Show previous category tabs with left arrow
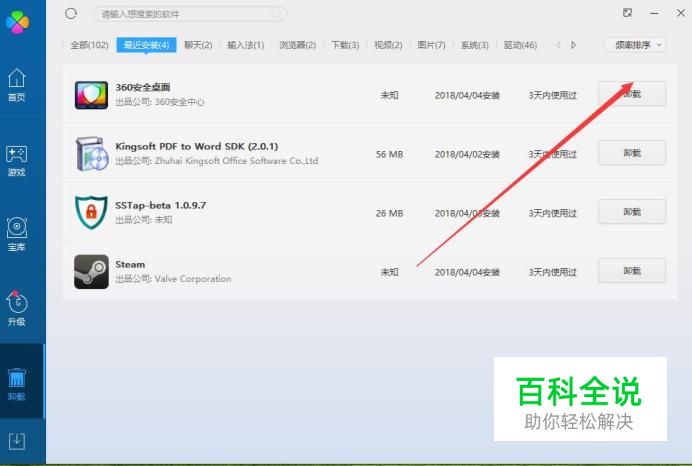Screen dimensions: 692x466 click(x=558, y=45)
